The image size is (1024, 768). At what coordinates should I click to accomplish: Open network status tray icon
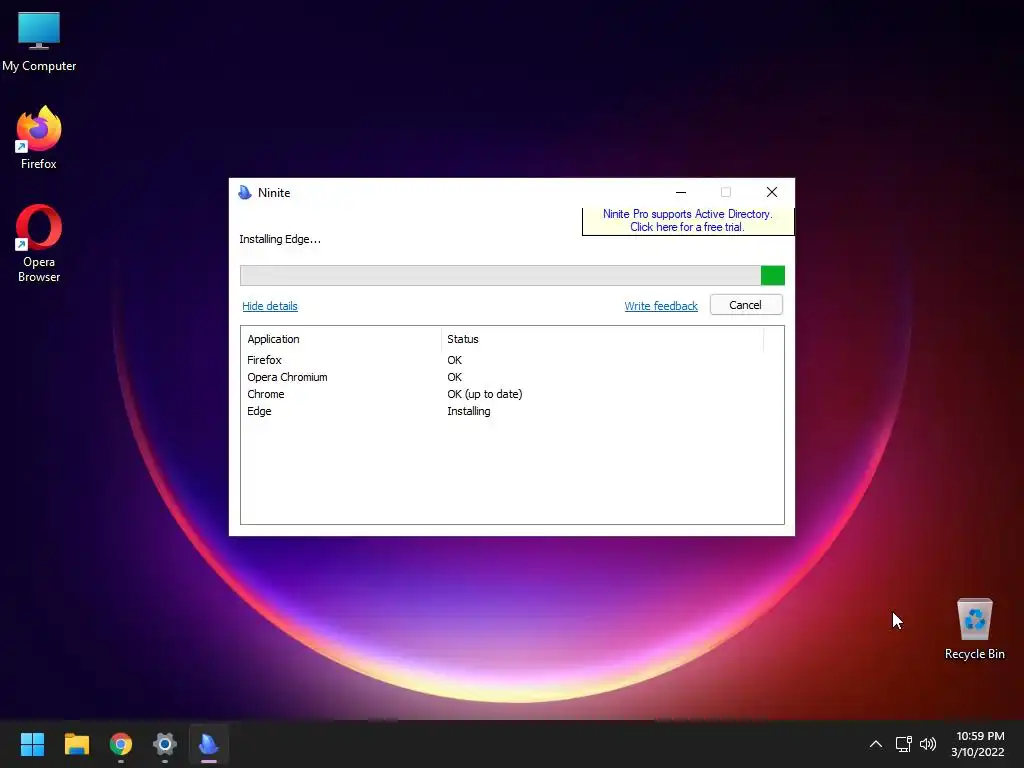pos(903,744)
